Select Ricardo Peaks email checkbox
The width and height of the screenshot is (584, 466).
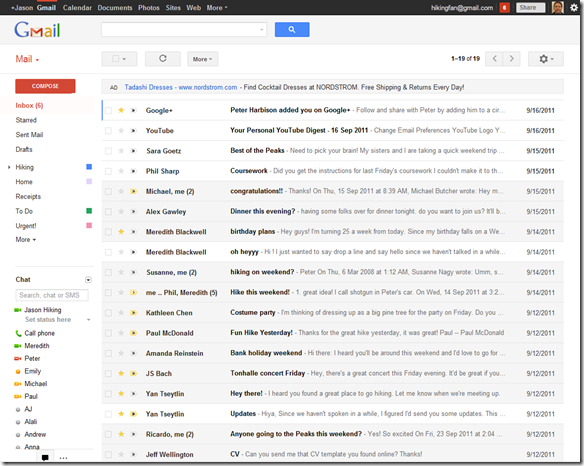coord(108,434)
